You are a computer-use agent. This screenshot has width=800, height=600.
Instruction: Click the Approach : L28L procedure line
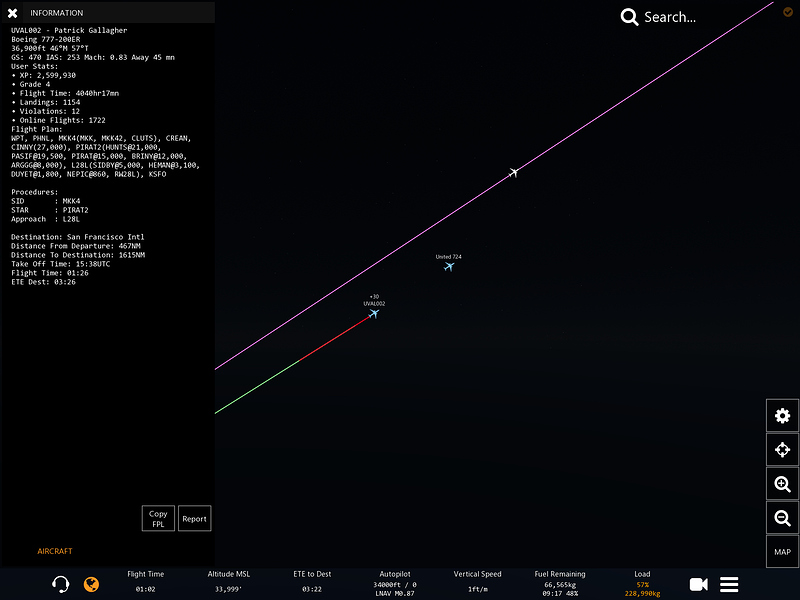[x=45, y=219]
